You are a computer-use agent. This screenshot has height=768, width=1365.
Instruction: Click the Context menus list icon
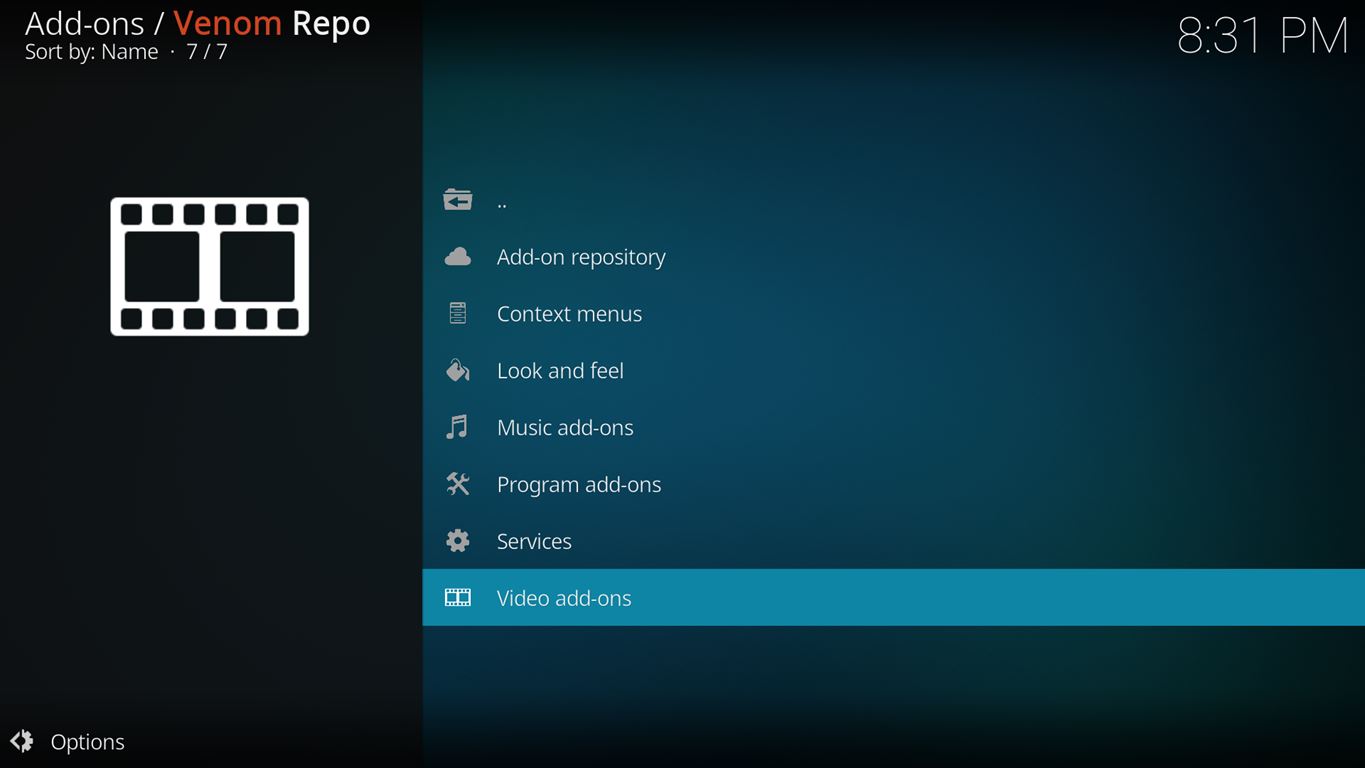pyautogui.click(x=458, y=314)
